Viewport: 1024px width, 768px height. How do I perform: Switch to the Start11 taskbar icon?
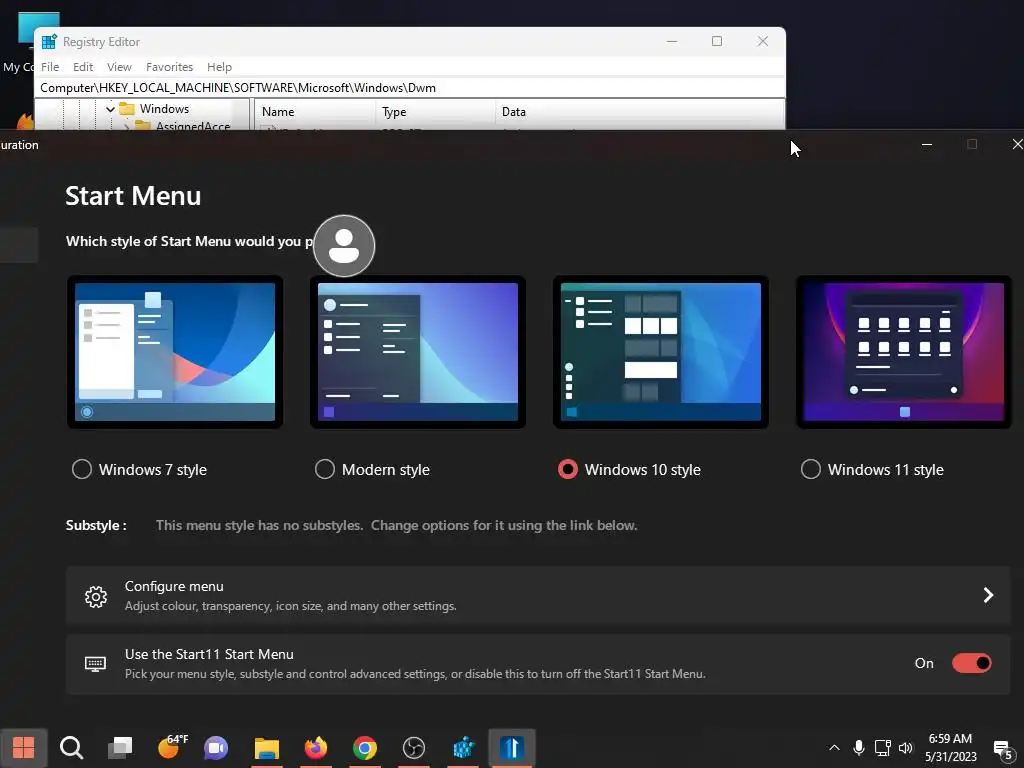pos(512,748)
